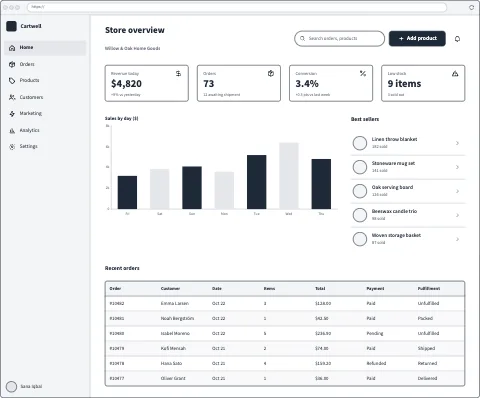The width and height of the screenshot is (480, 398).
Task: Click the dollar icon on Revenue card
Action: coord(178,73)
